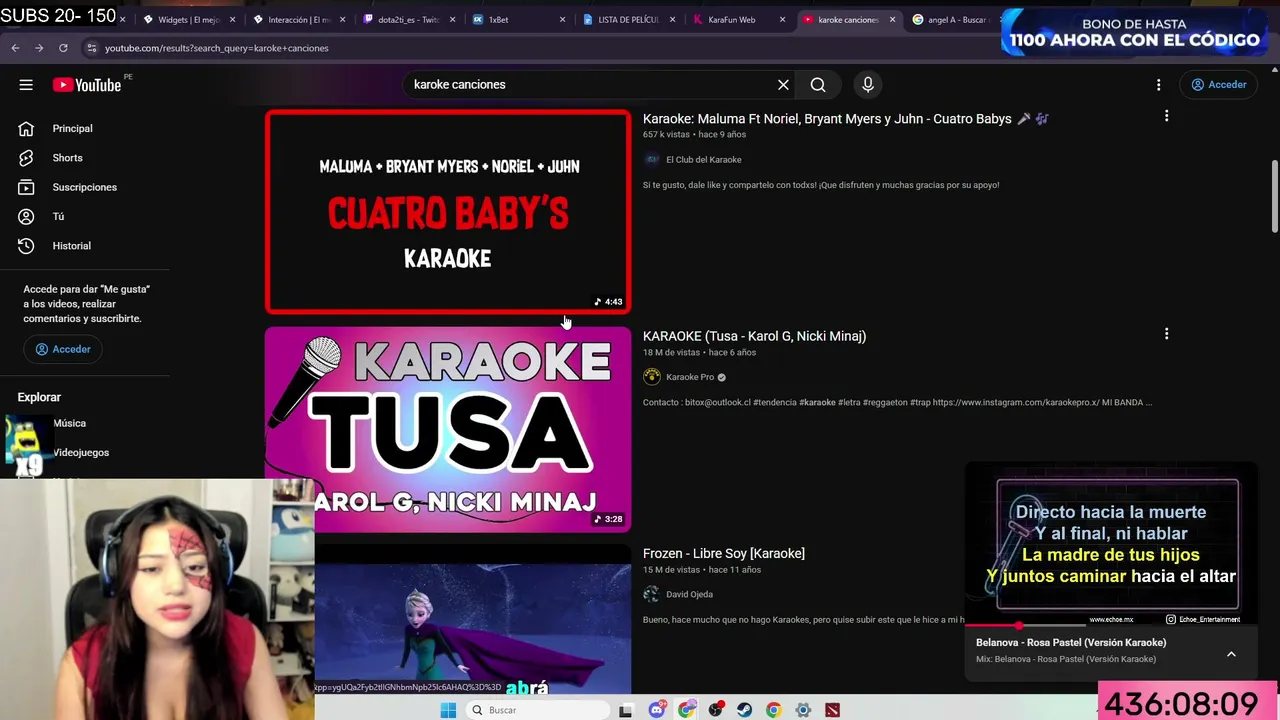
Task: Switch to the Interacción browser tab
Action: pos(298,19)
